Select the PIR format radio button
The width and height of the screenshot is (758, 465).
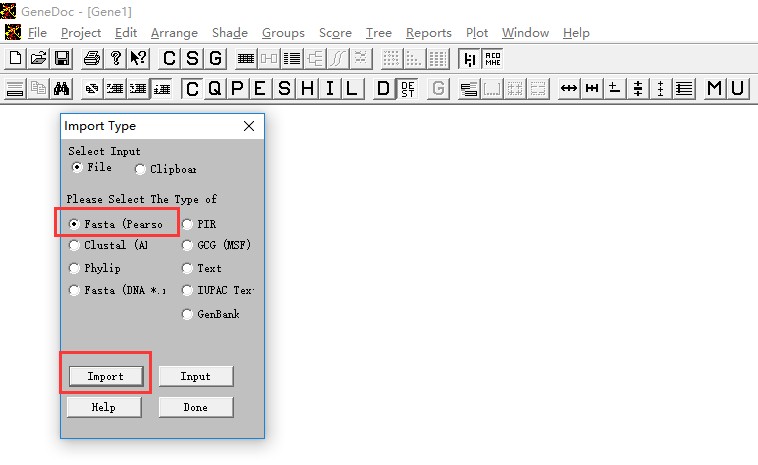187,225
